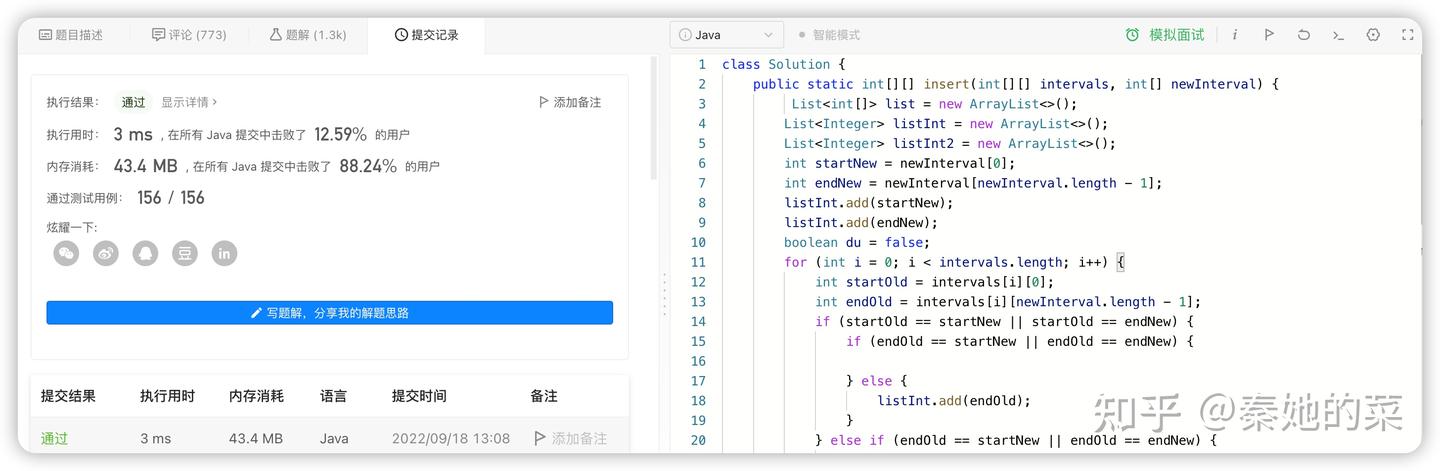Image resolution: width=1440 pixels, height=471 pixels.
Task: Click the 3 ms cell in submission row
Action: coord(156,438)
